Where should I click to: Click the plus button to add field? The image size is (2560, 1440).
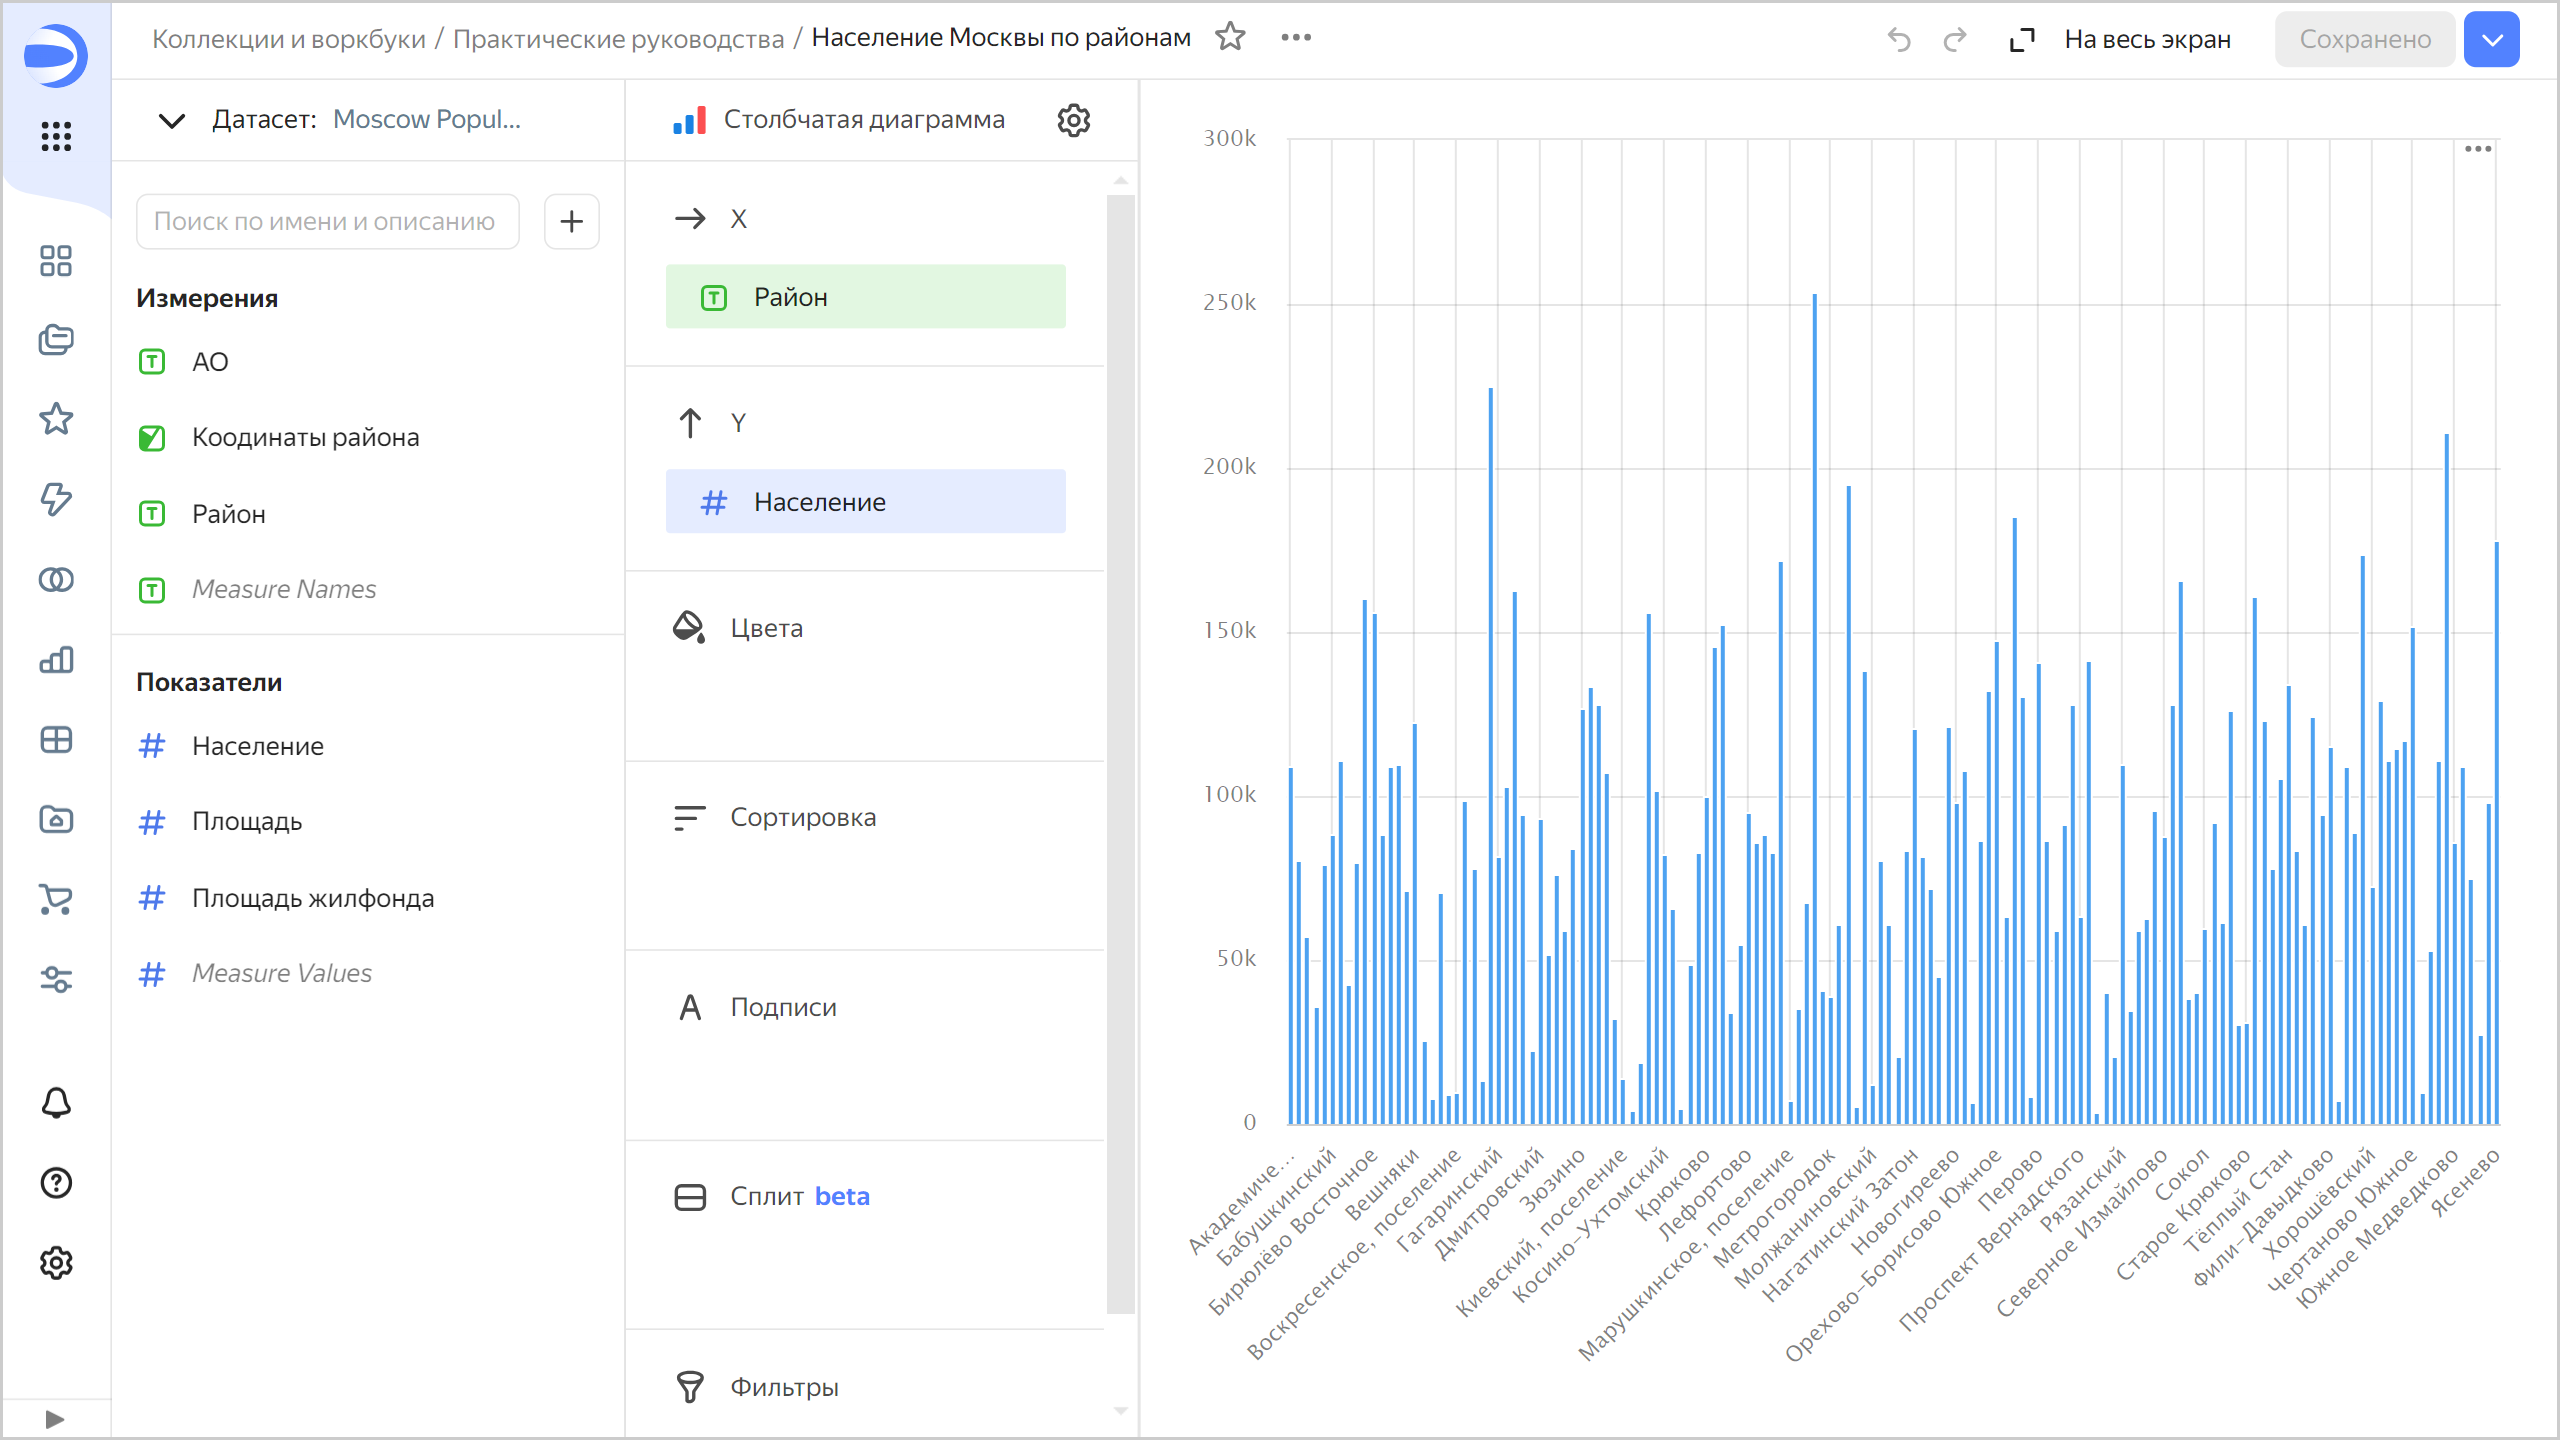pyautogui.click(x=571, y=221)
